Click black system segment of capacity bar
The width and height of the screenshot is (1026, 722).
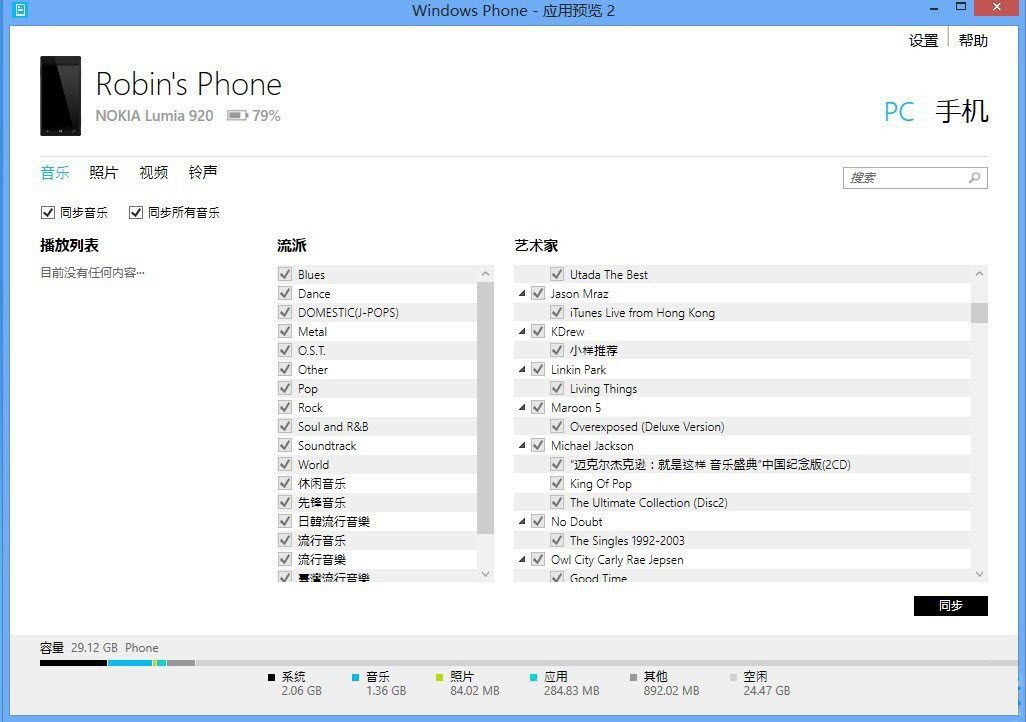73,663
